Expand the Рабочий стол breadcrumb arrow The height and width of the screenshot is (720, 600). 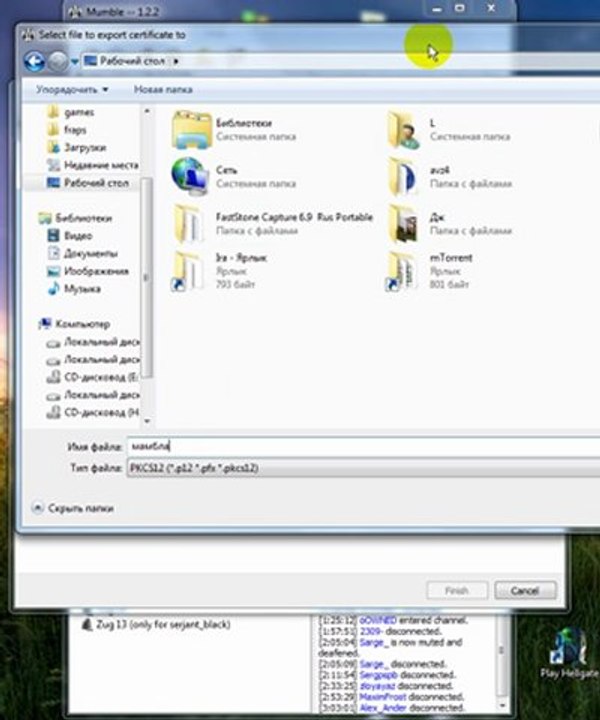click(176, 61)
